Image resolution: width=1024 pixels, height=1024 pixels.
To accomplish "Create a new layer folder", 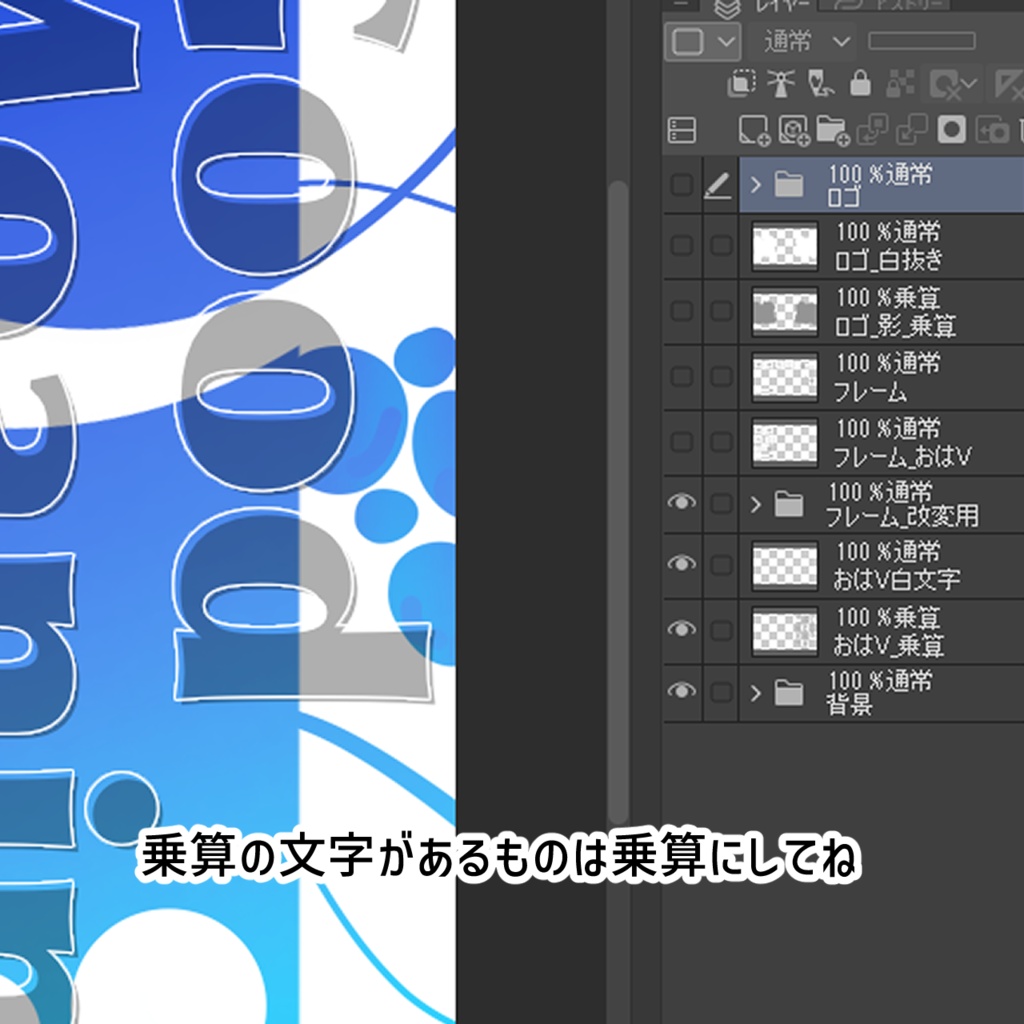I will 831,129.
